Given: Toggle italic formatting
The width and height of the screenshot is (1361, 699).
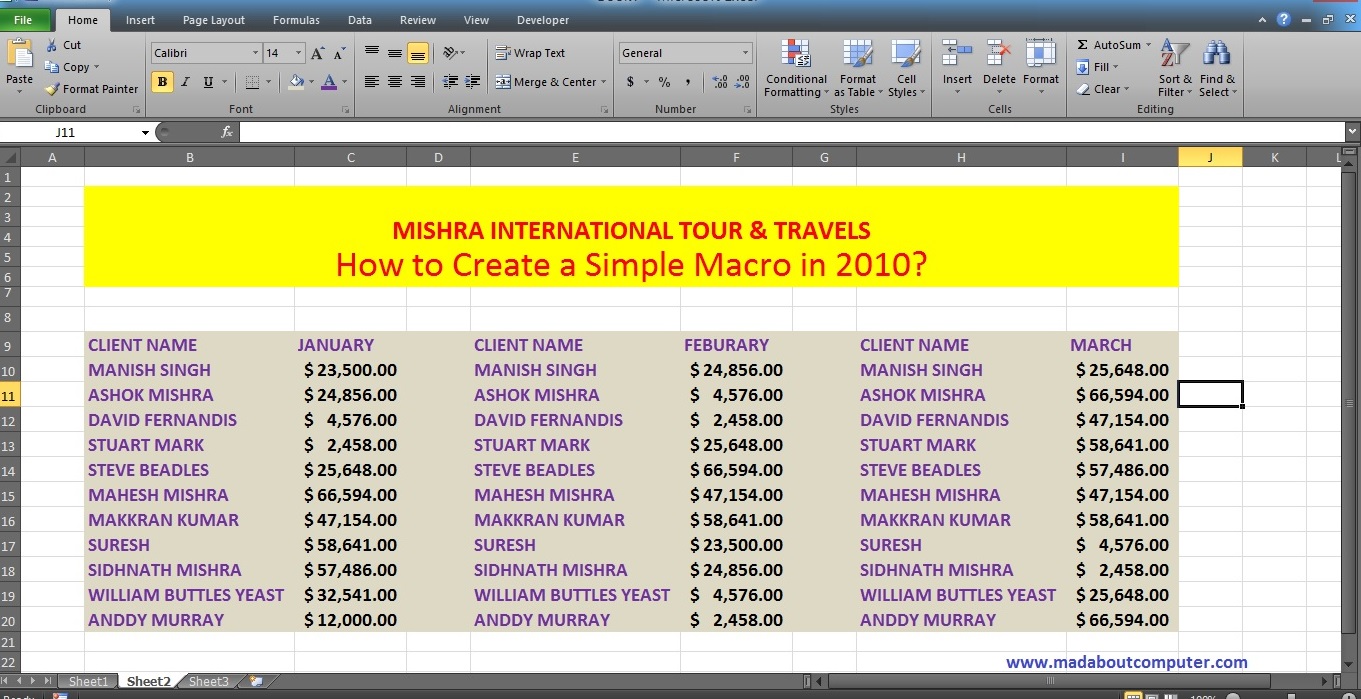Looking at the screenshot, I should [184, 81].
